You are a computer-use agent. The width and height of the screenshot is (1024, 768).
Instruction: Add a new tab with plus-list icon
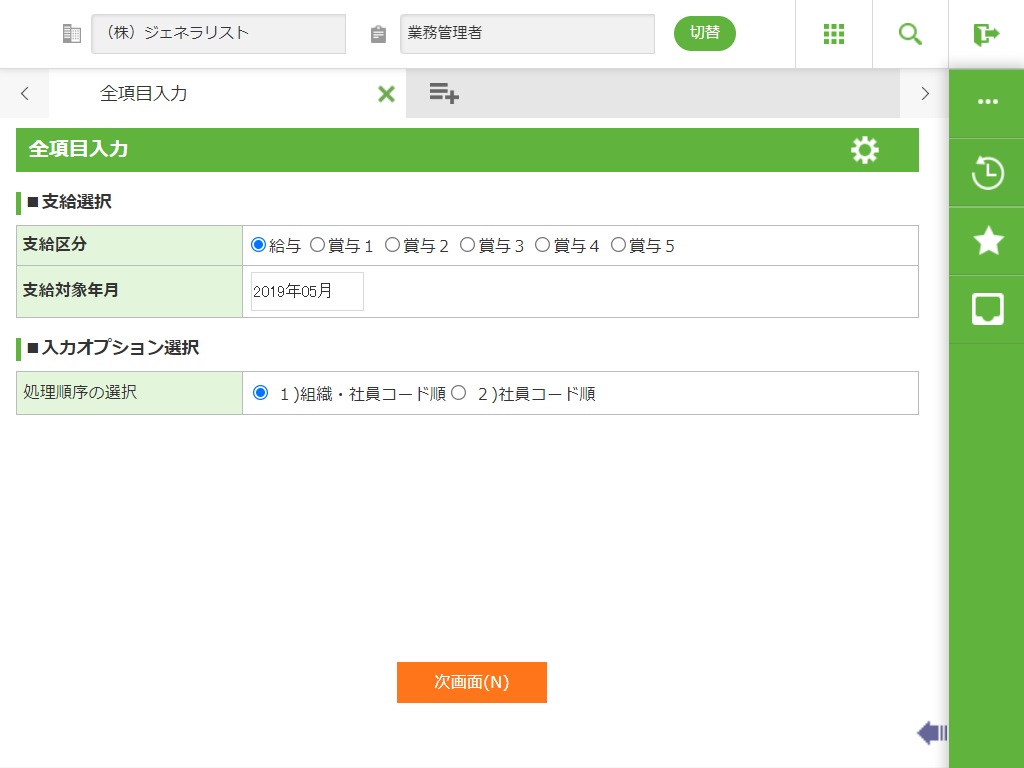[x=444, y=94]
